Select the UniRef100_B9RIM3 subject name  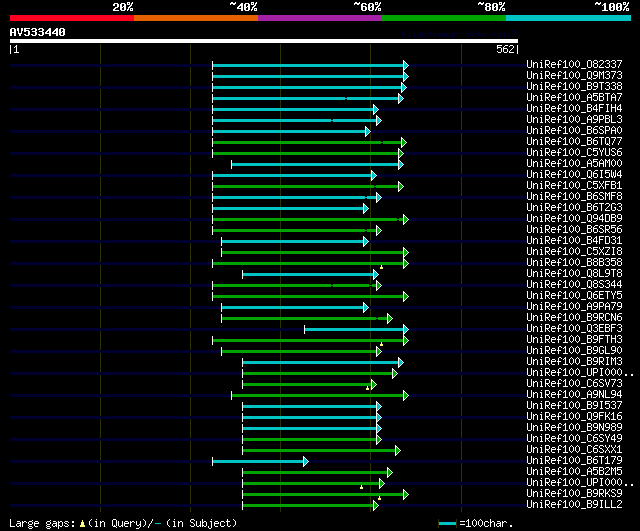tap(574, 362)
